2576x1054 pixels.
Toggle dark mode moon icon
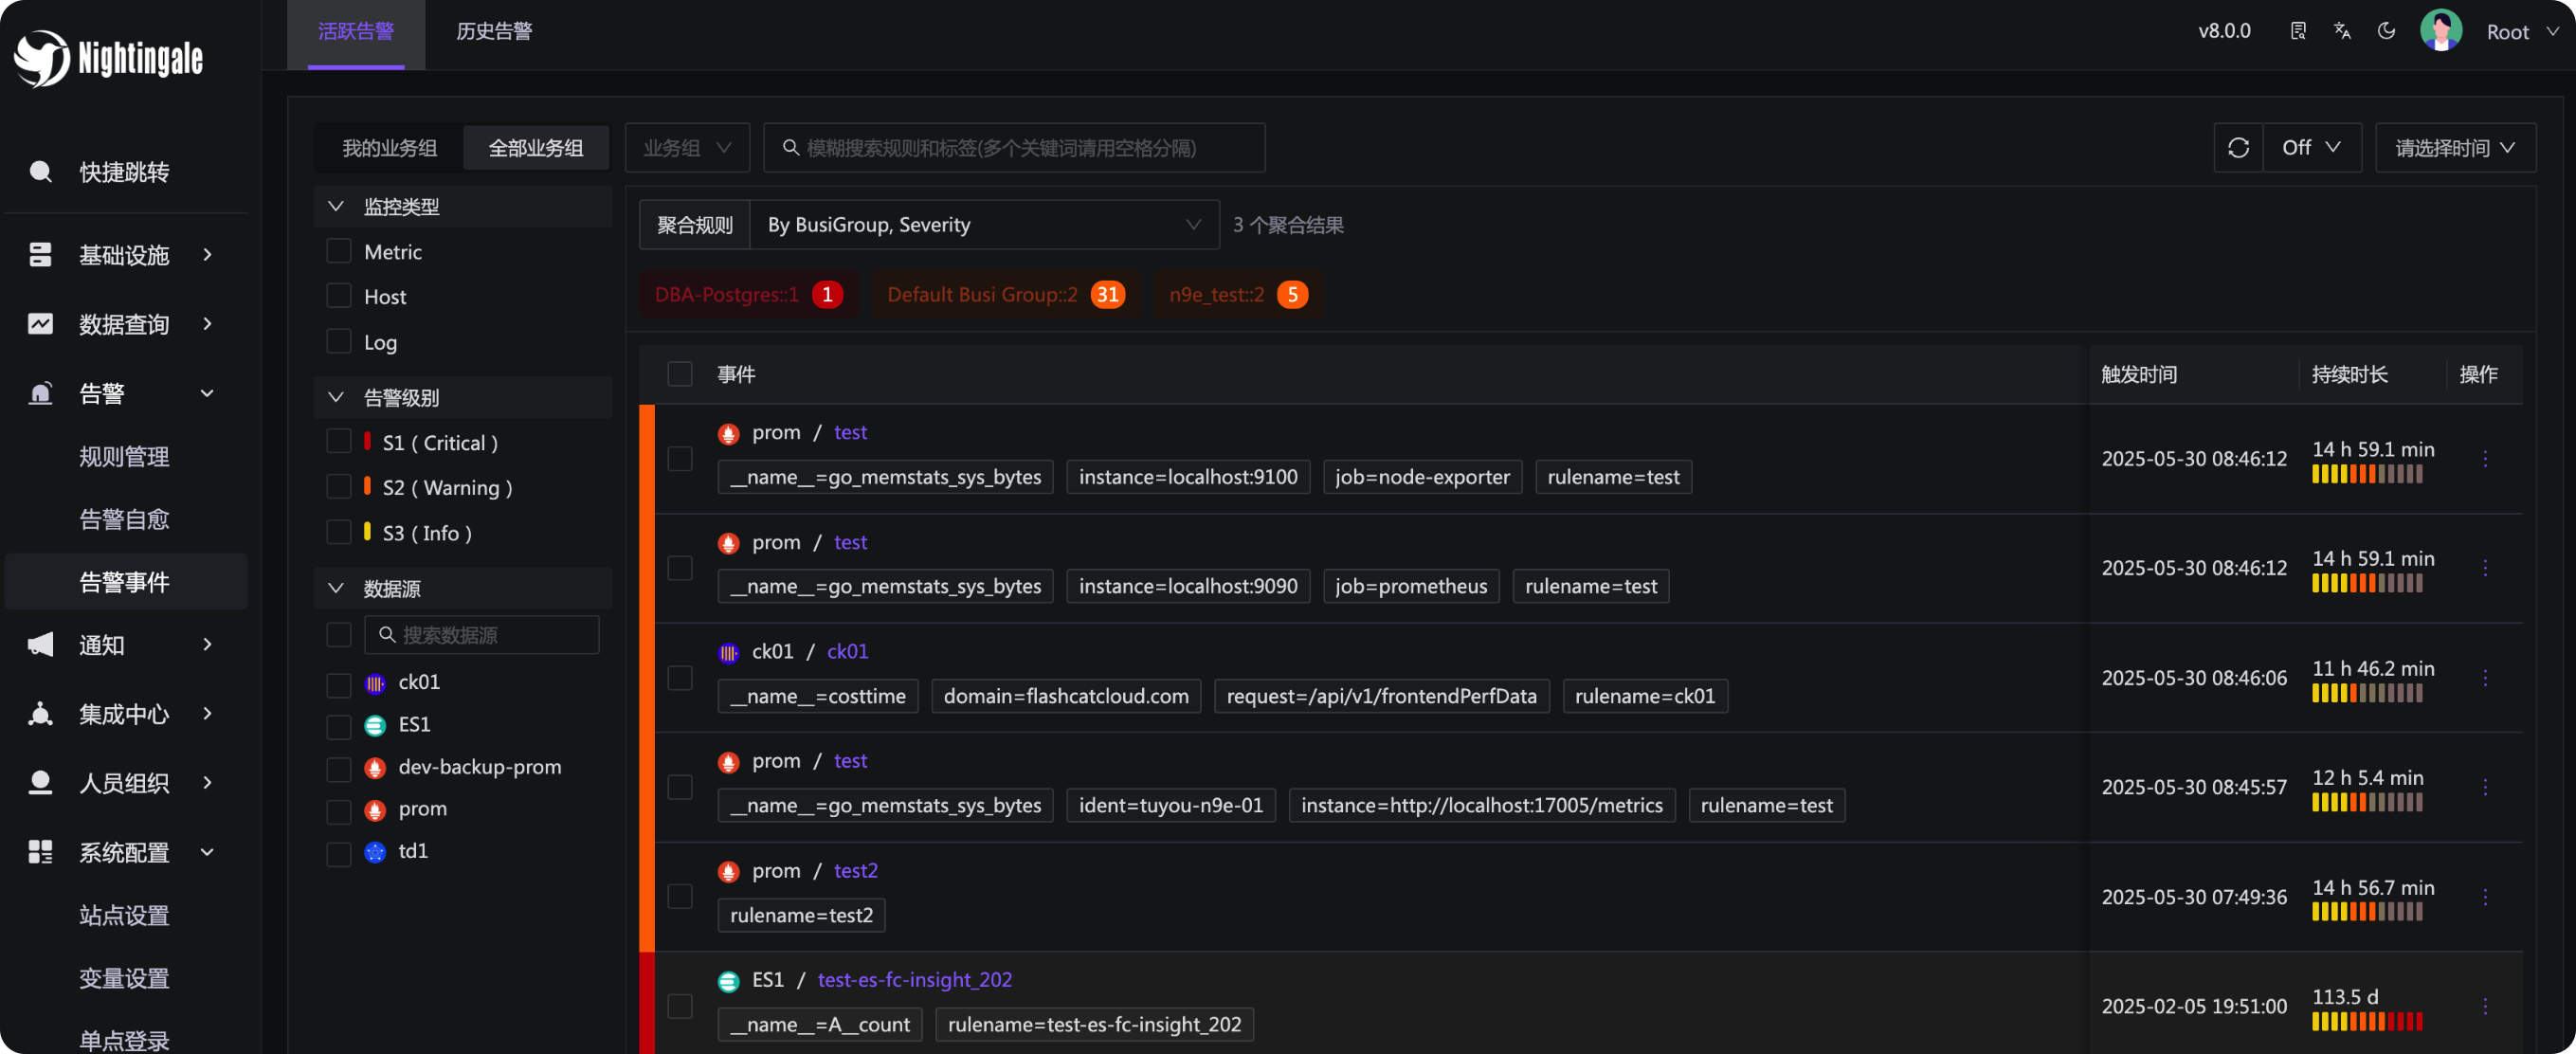pos(2386,31)
